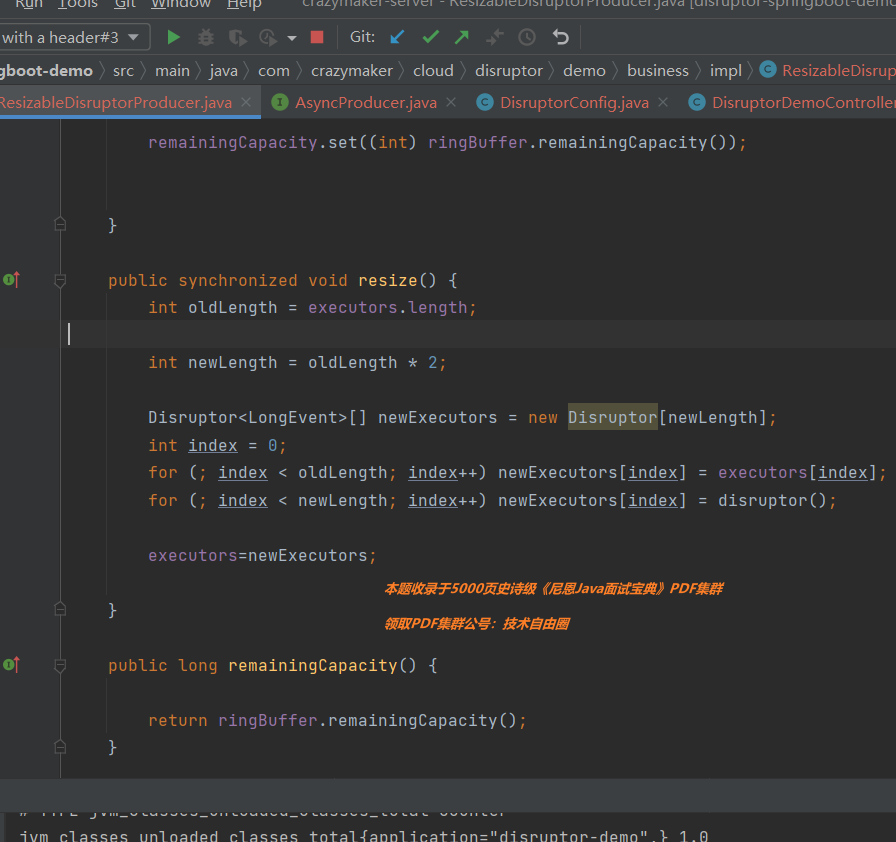Image resolution: width=896 pixels, height=842 pixels.
Task: Close the AsyncProducer.java tab
Action: click(451, 102)
